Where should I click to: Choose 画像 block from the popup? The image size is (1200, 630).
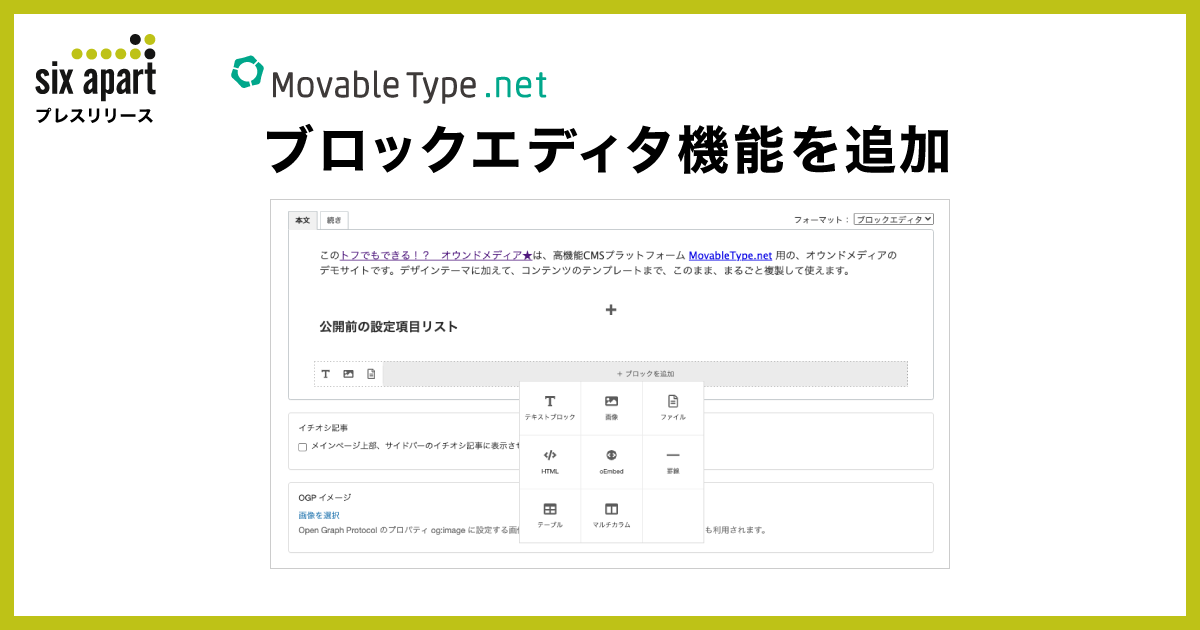pyautogui.click(x=611, y=408)
